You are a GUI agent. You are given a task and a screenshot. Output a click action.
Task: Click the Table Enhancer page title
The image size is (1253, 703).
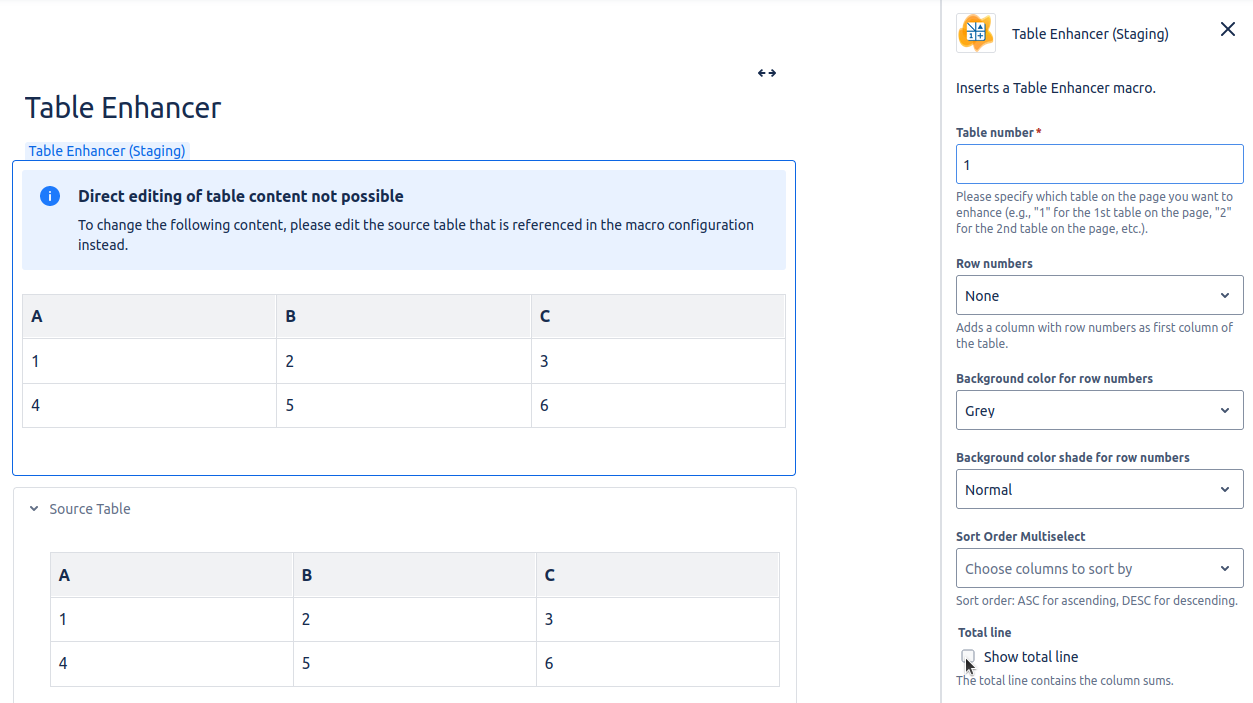pos(123,108)
